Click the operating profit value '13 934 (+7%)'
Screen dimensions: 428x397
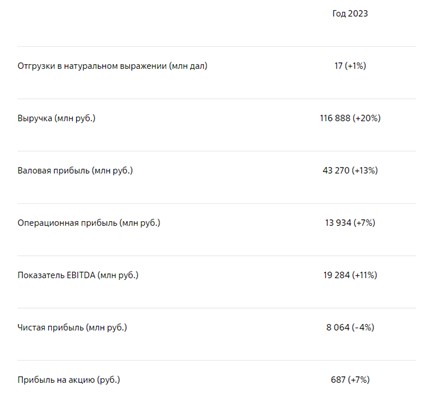(350, 223)
